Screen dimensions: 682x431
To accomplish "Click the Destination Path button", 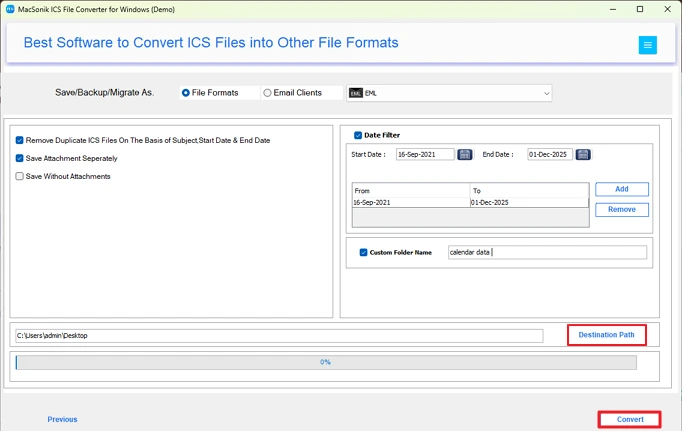I will pos(606,335).
